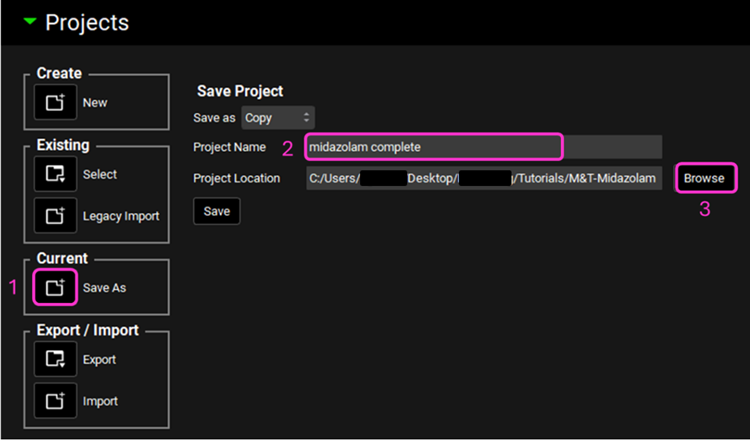This screenshot has width=750, height=441.
Task: Click the Project Location path field
Action: point(484,178)
